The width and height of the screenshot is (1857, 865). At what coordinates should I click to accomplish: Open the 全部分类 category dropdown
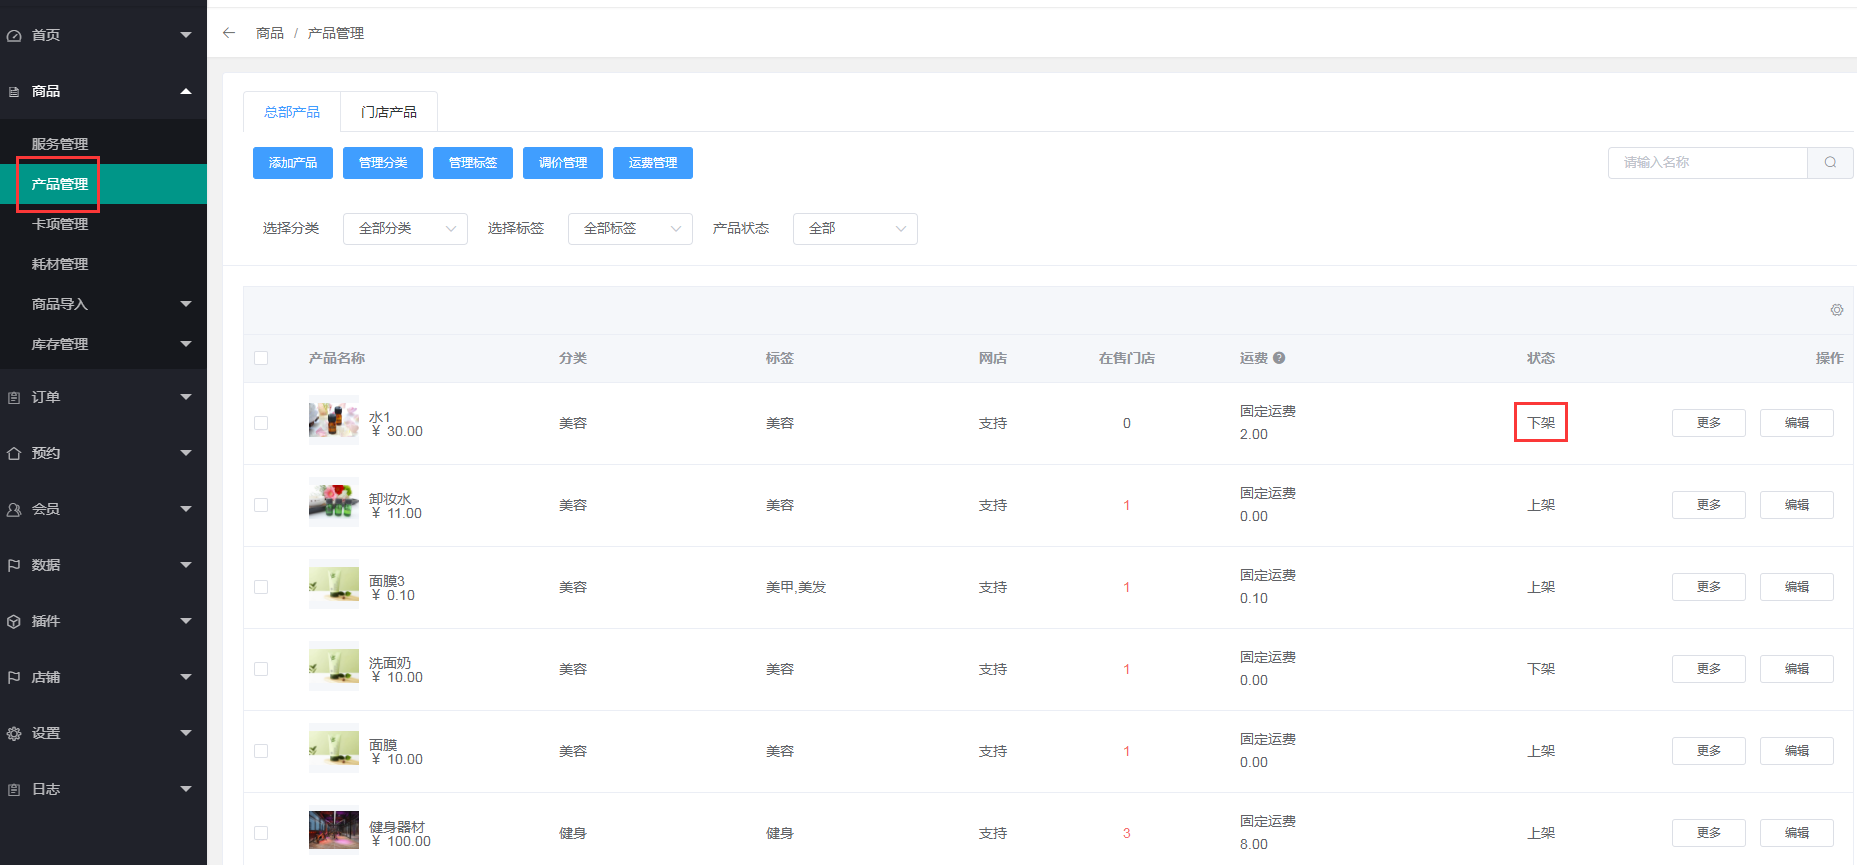tap(405, 229)
